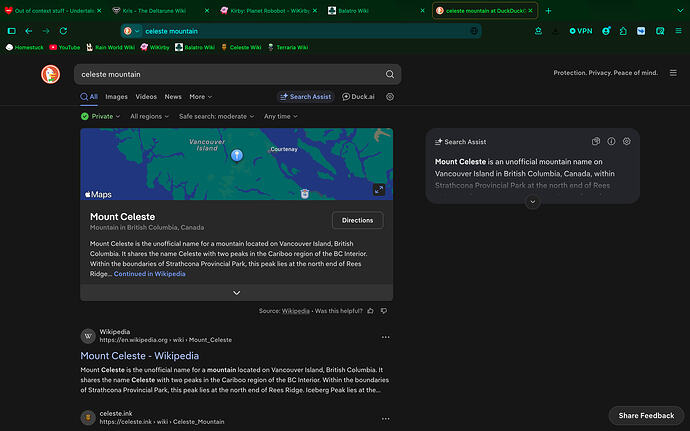
Task: Switch to the Images tab
Action: pos(116,97)
